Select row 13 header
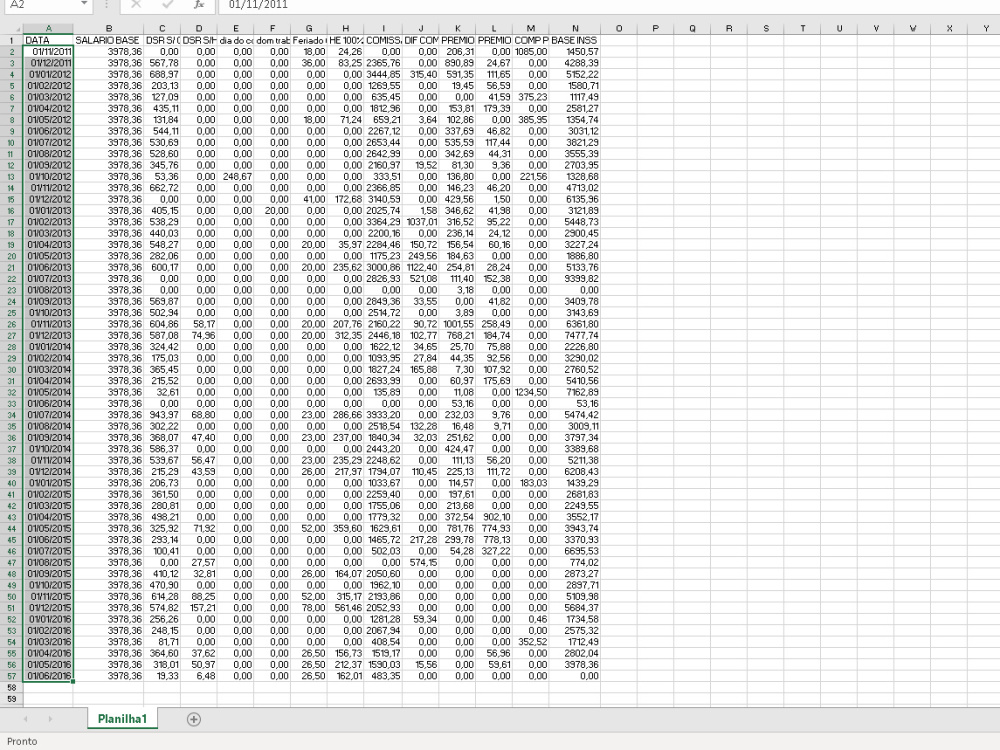1000x750 pixels. pyautogui.click(x=11, y=177)
